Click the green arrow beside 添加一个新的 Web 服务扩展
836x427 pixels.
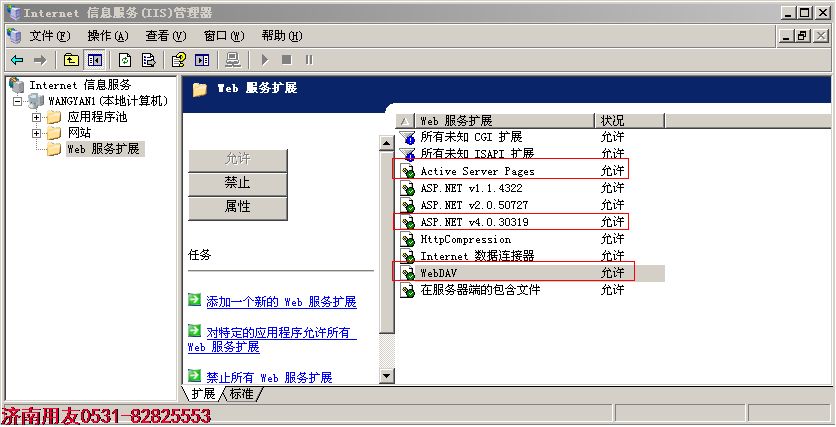(195, 300)
